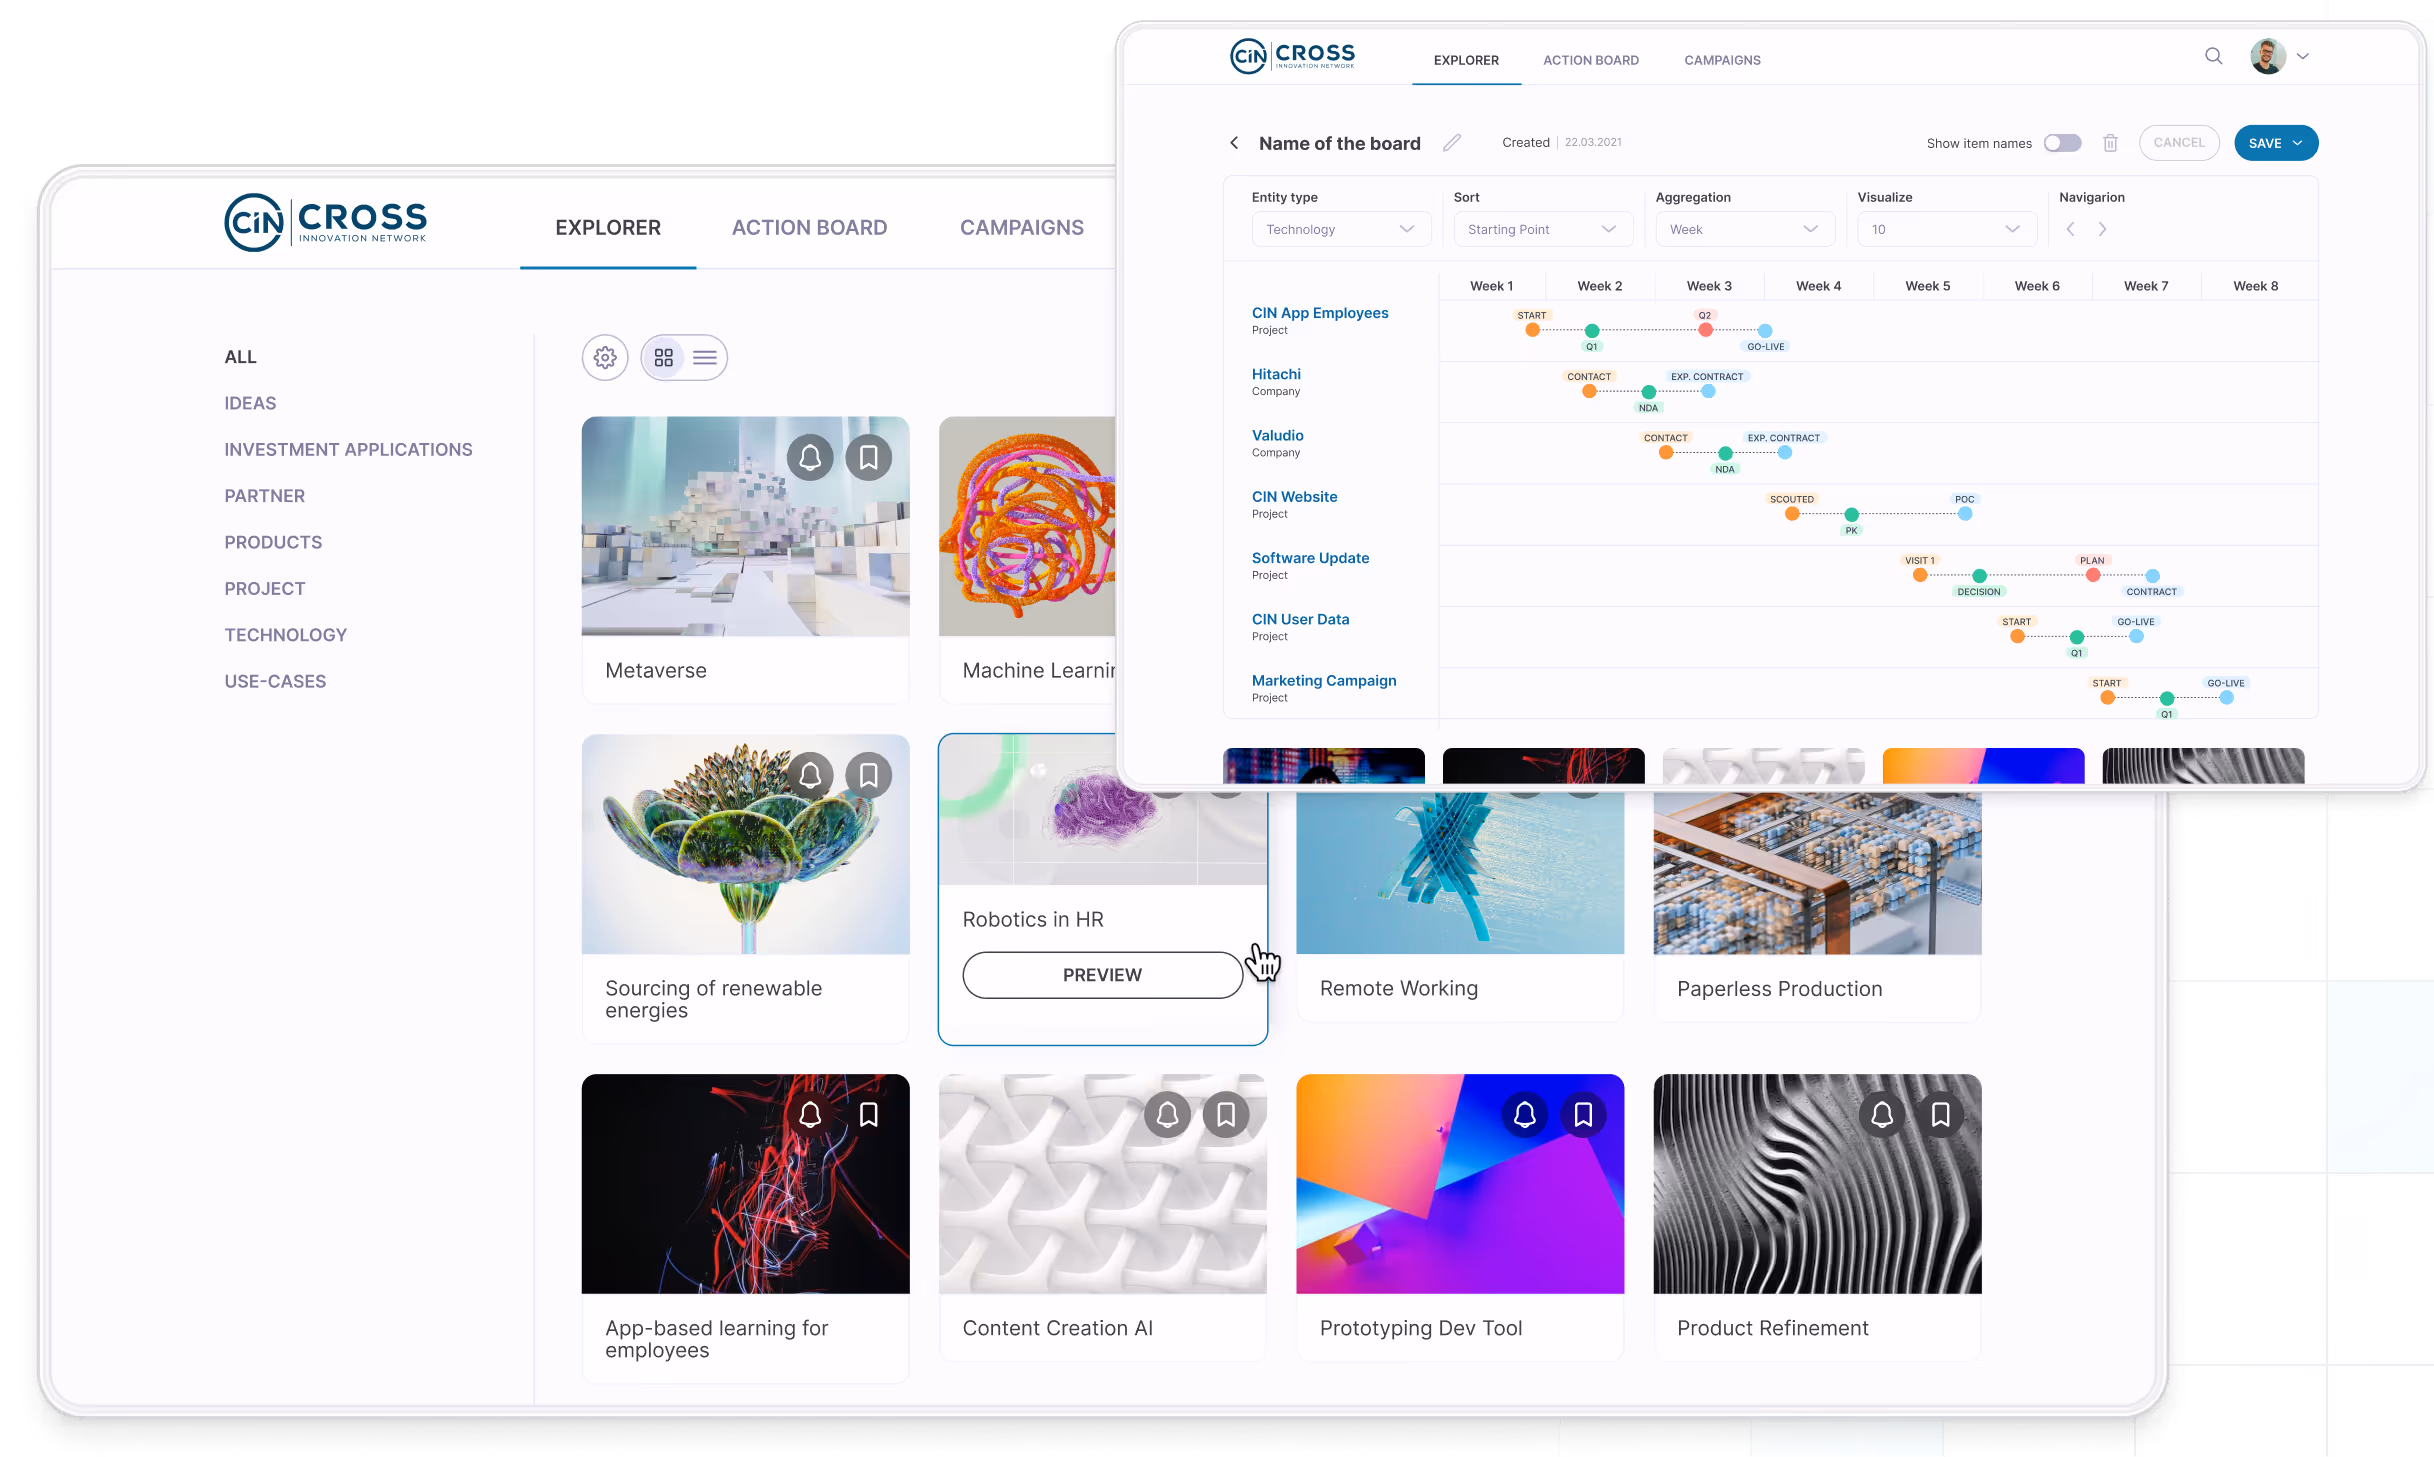Open the CAMPAIGNS tab
The image size is (2434, 1457).
pos(1021,227)
